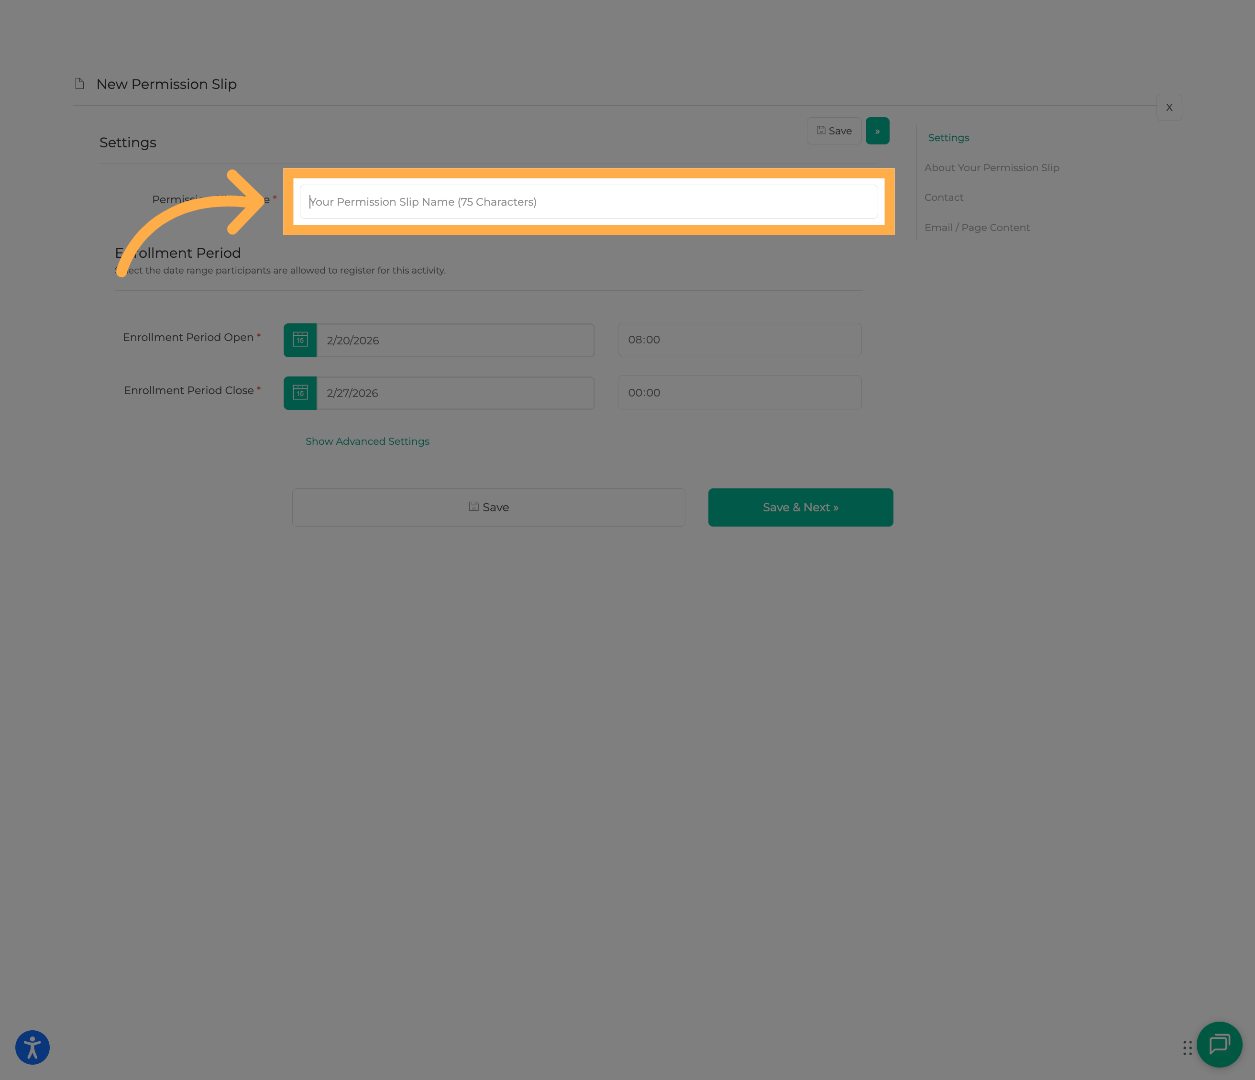The height and width of the screenshot is (1080, 1255).
Task: Click the permission slip name input field
Action: click(588, 201)
